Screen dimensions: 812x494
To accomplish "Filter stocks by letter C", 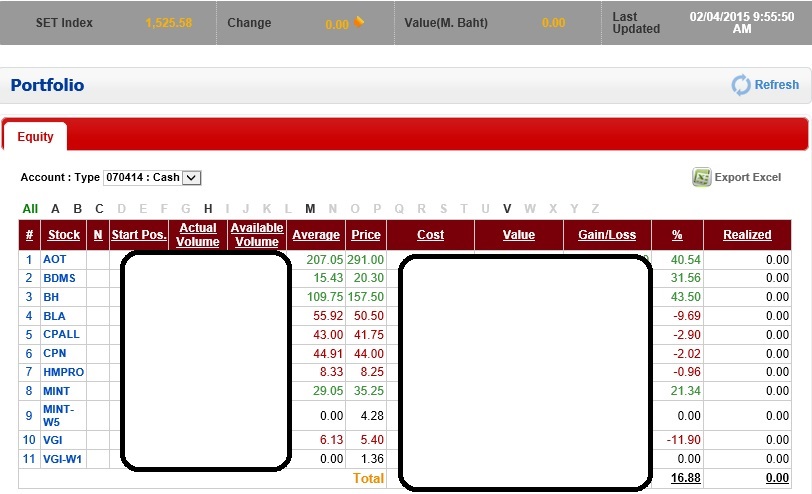I will [x=99, y=209].
